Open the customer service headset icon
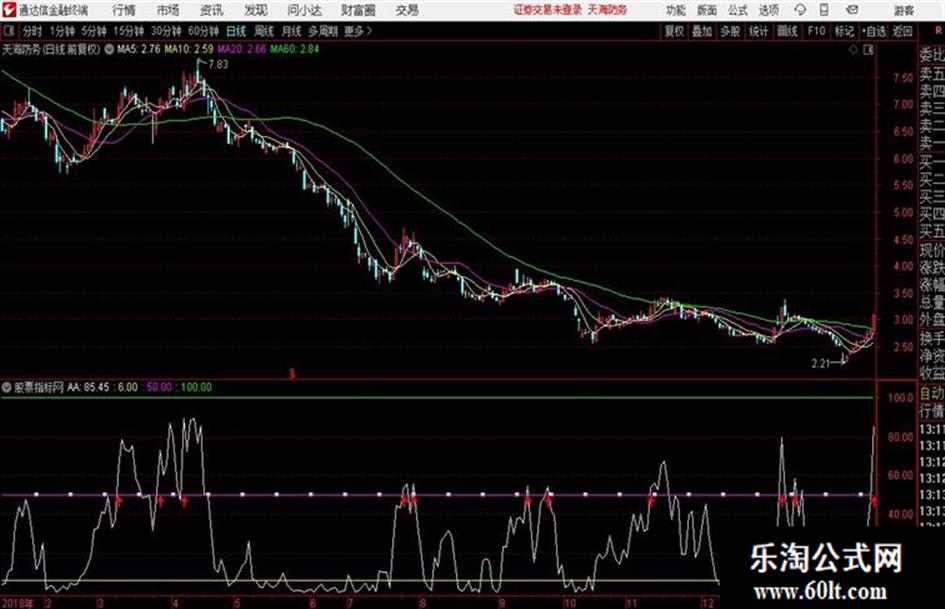This screenshot has height=609, width=945. (800, 10)
